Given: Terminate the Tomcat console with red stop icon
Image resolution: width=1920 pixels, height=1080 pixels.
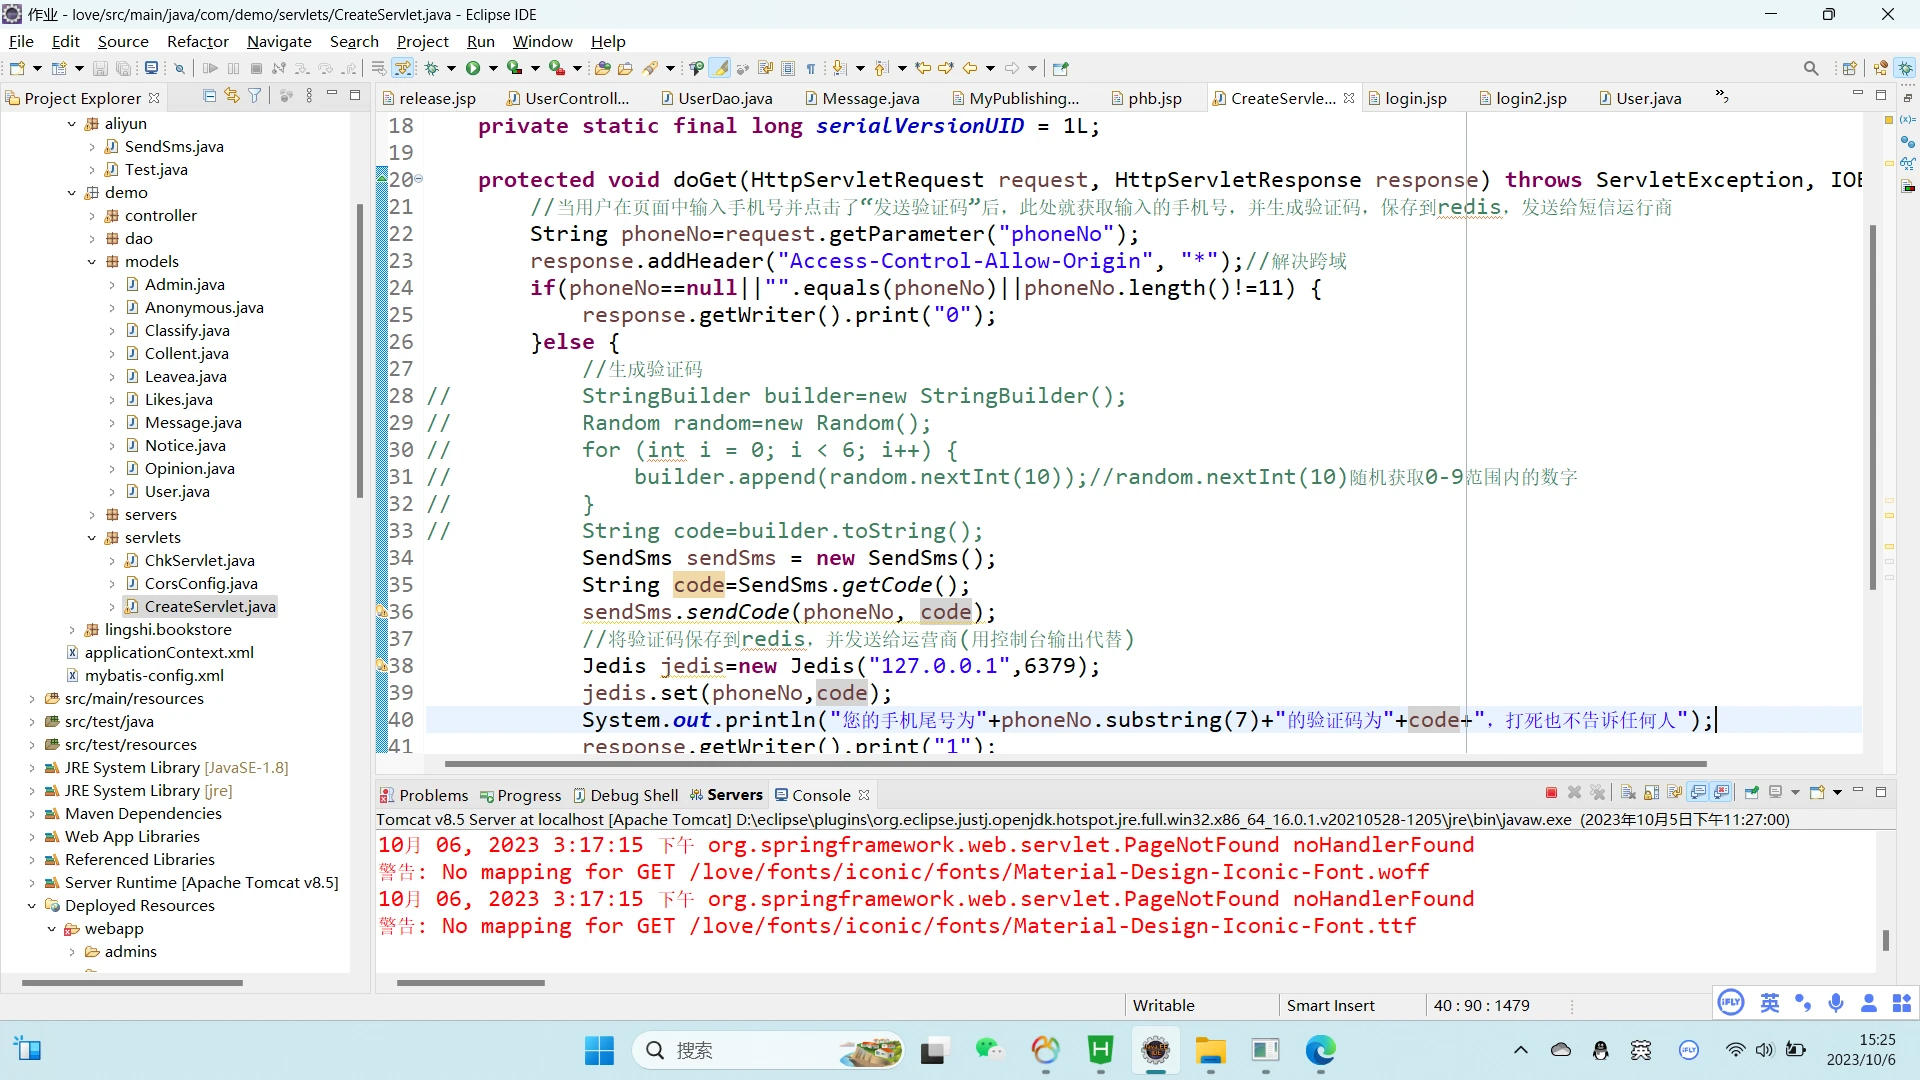Looking at the screenshot, I should tap(1551, 793).
